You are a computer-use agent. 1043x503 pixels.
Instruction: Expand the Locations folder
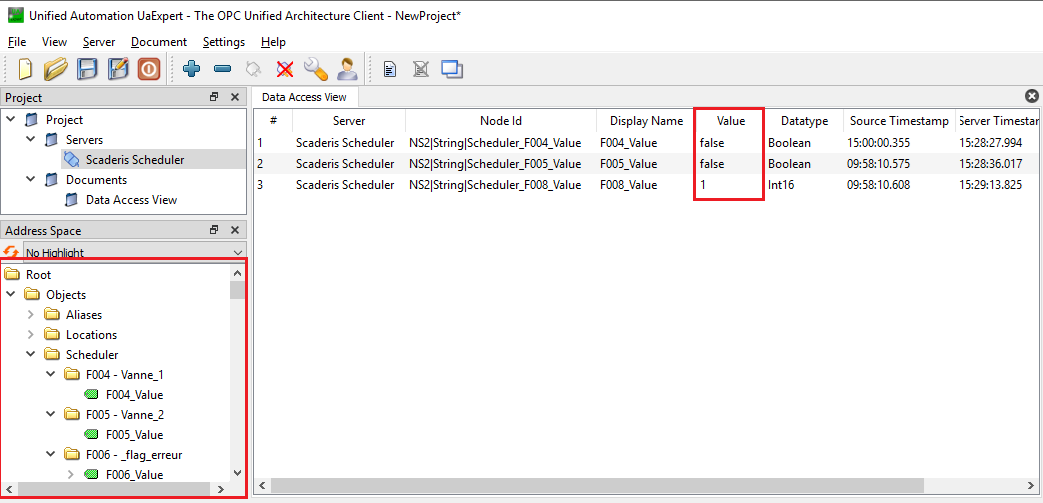pyautogui.click(x=30, y=335)
